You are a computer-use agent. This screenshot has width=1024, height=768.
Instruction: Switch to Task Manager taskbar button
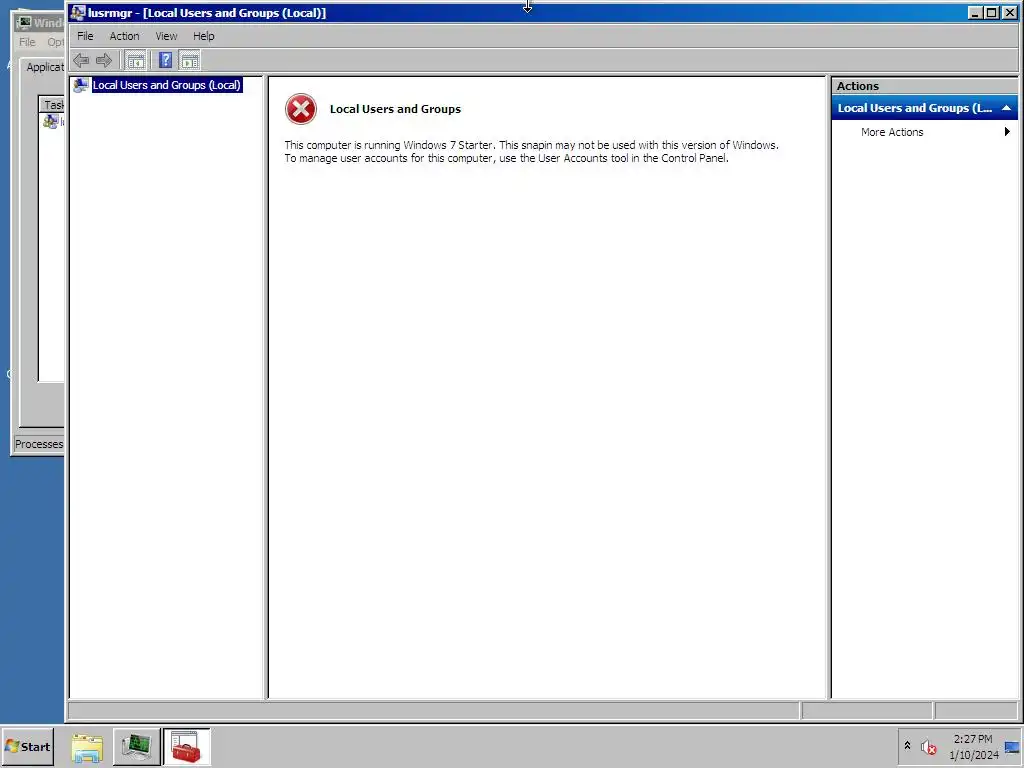(136, 747)
